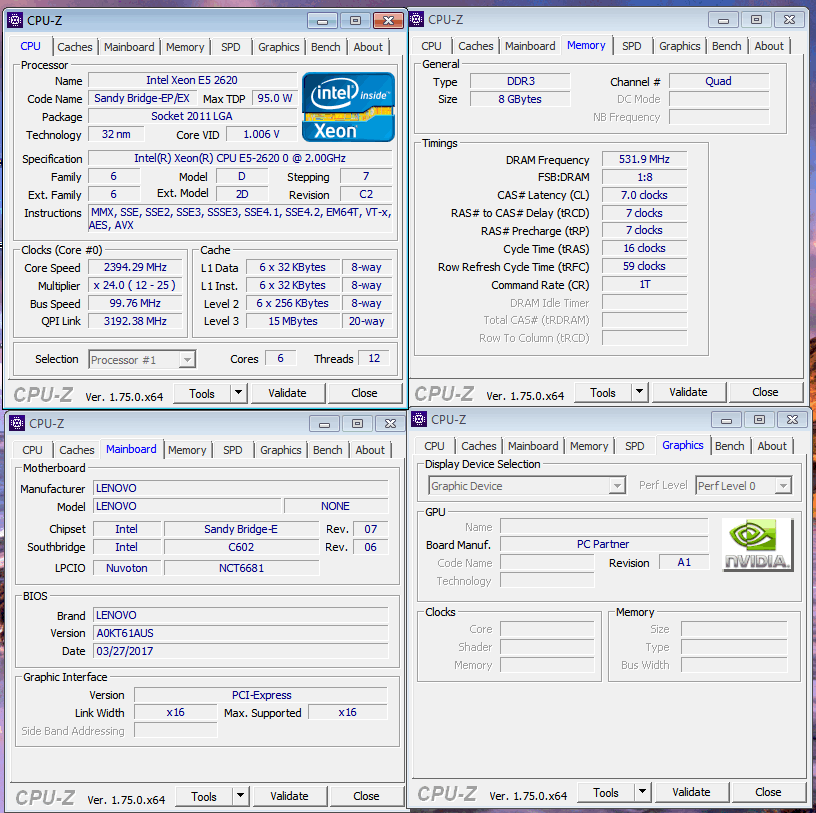The height and width of the screenshot is (813, 816).
Task: Close the CPU window with red X
Action: [388, 21]
